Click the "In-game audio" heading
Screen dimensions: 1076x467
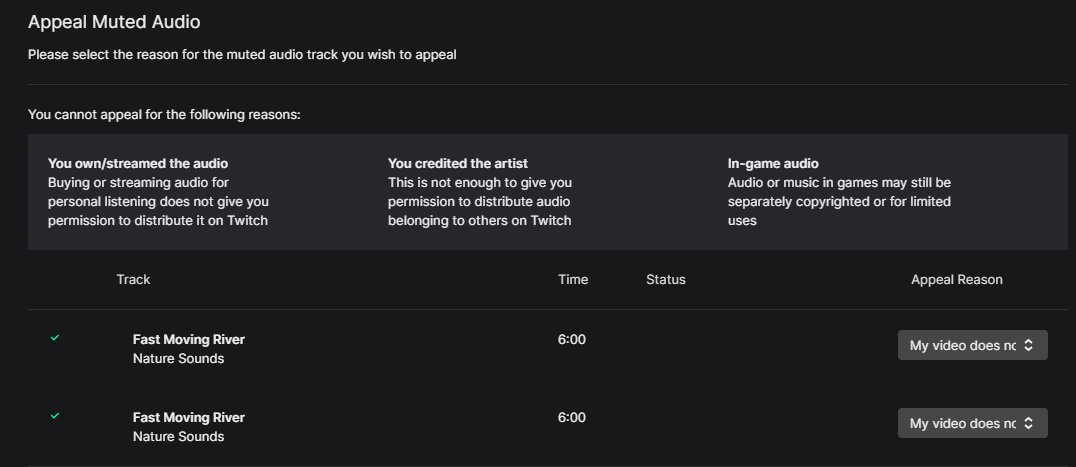pyautogui.click(x=773, y=163)
